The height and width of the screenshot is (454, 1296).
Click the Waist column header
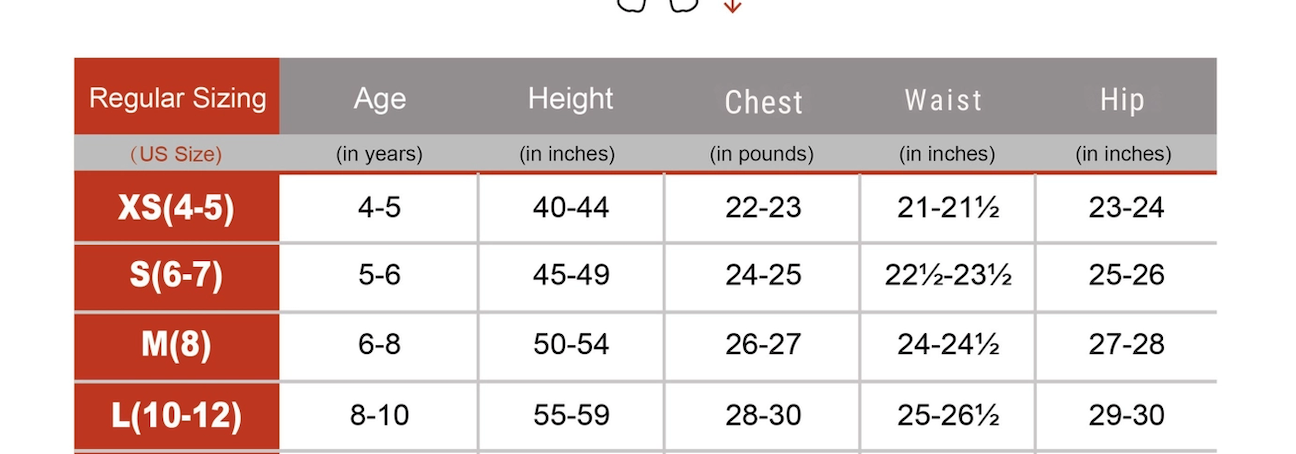click(944, 100)
